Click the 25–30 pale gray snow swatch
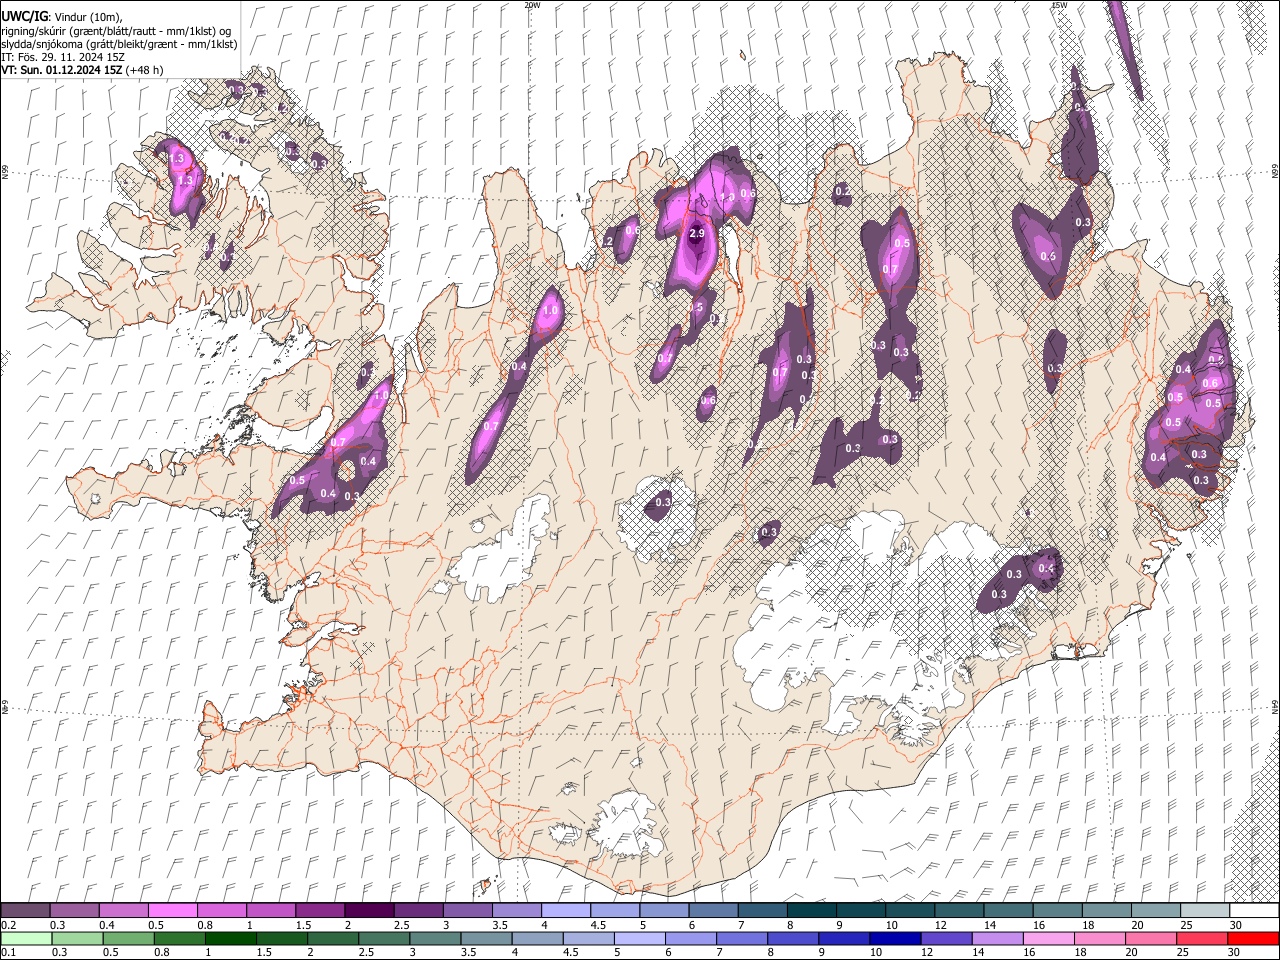1280x960 pixels. 1204,911
